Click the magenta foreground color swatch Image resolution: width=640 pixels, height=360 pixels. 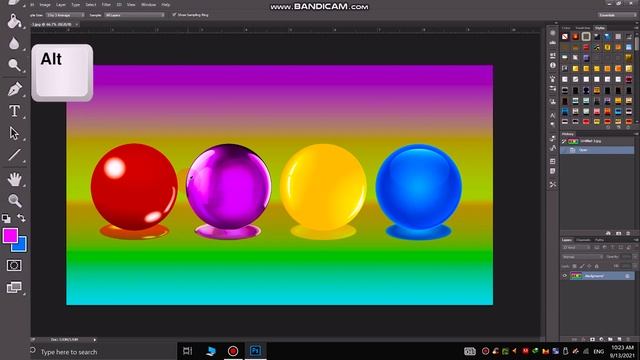click(10, 236)
